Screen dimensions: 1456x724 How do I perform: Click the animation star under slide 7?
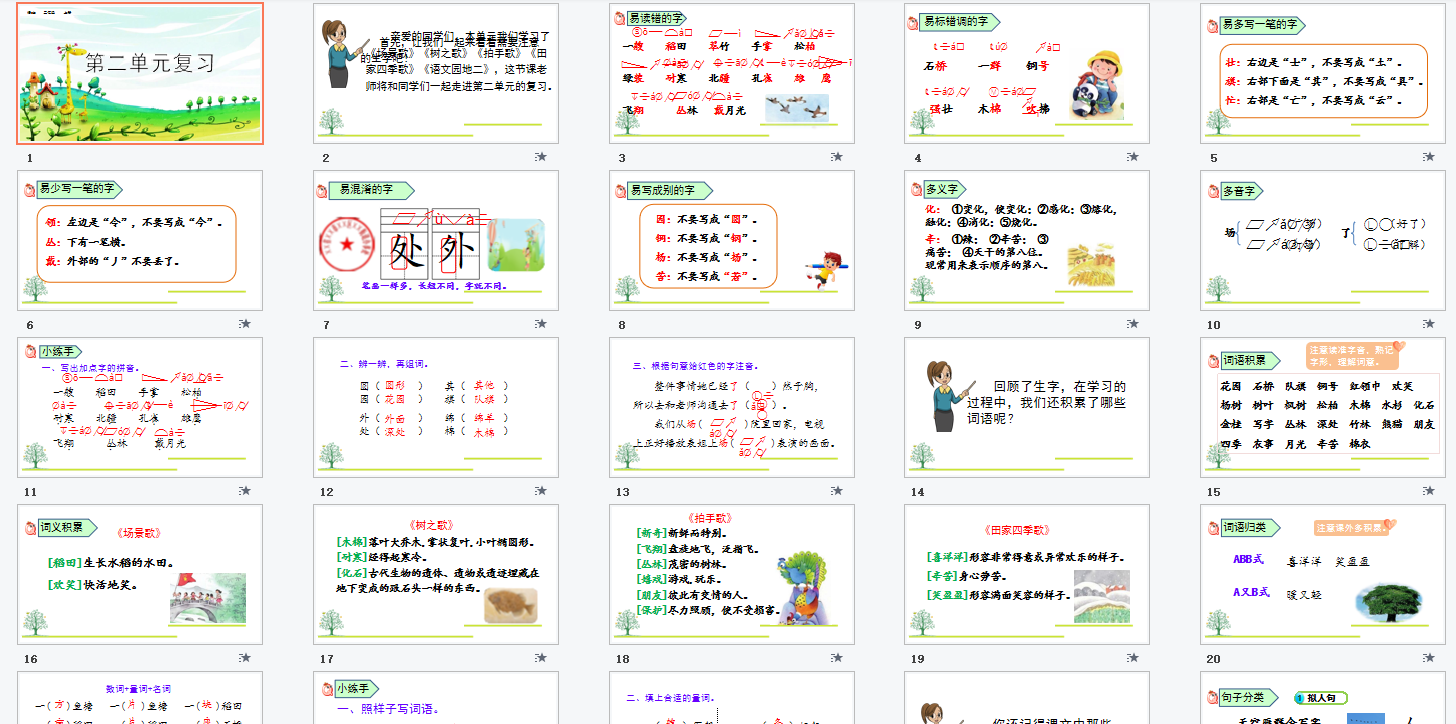[x=541, y=324]
